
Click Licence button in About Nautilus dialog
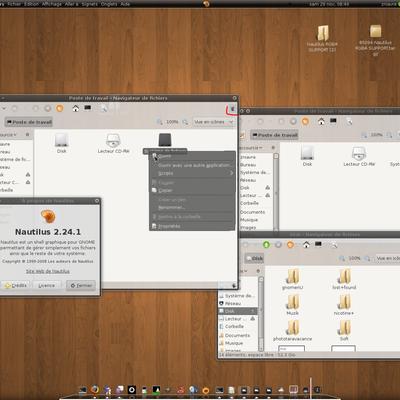(x=47, y=285)
